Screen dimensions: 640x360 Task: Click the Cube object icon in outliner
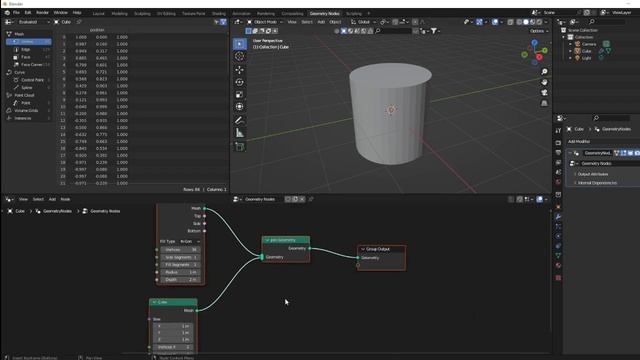tap(578, 51)
